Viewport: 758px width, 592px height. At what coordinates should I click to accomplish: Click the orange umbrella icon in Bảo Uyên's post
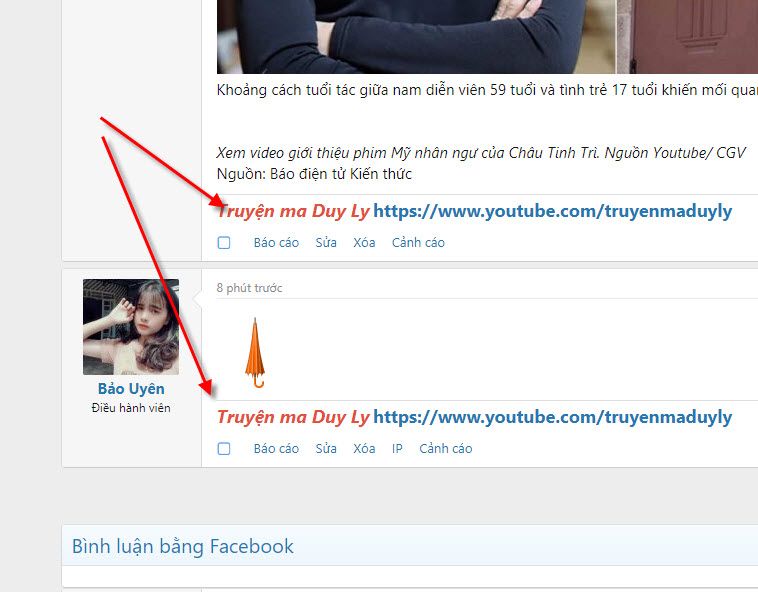click(x=256, y=352)
